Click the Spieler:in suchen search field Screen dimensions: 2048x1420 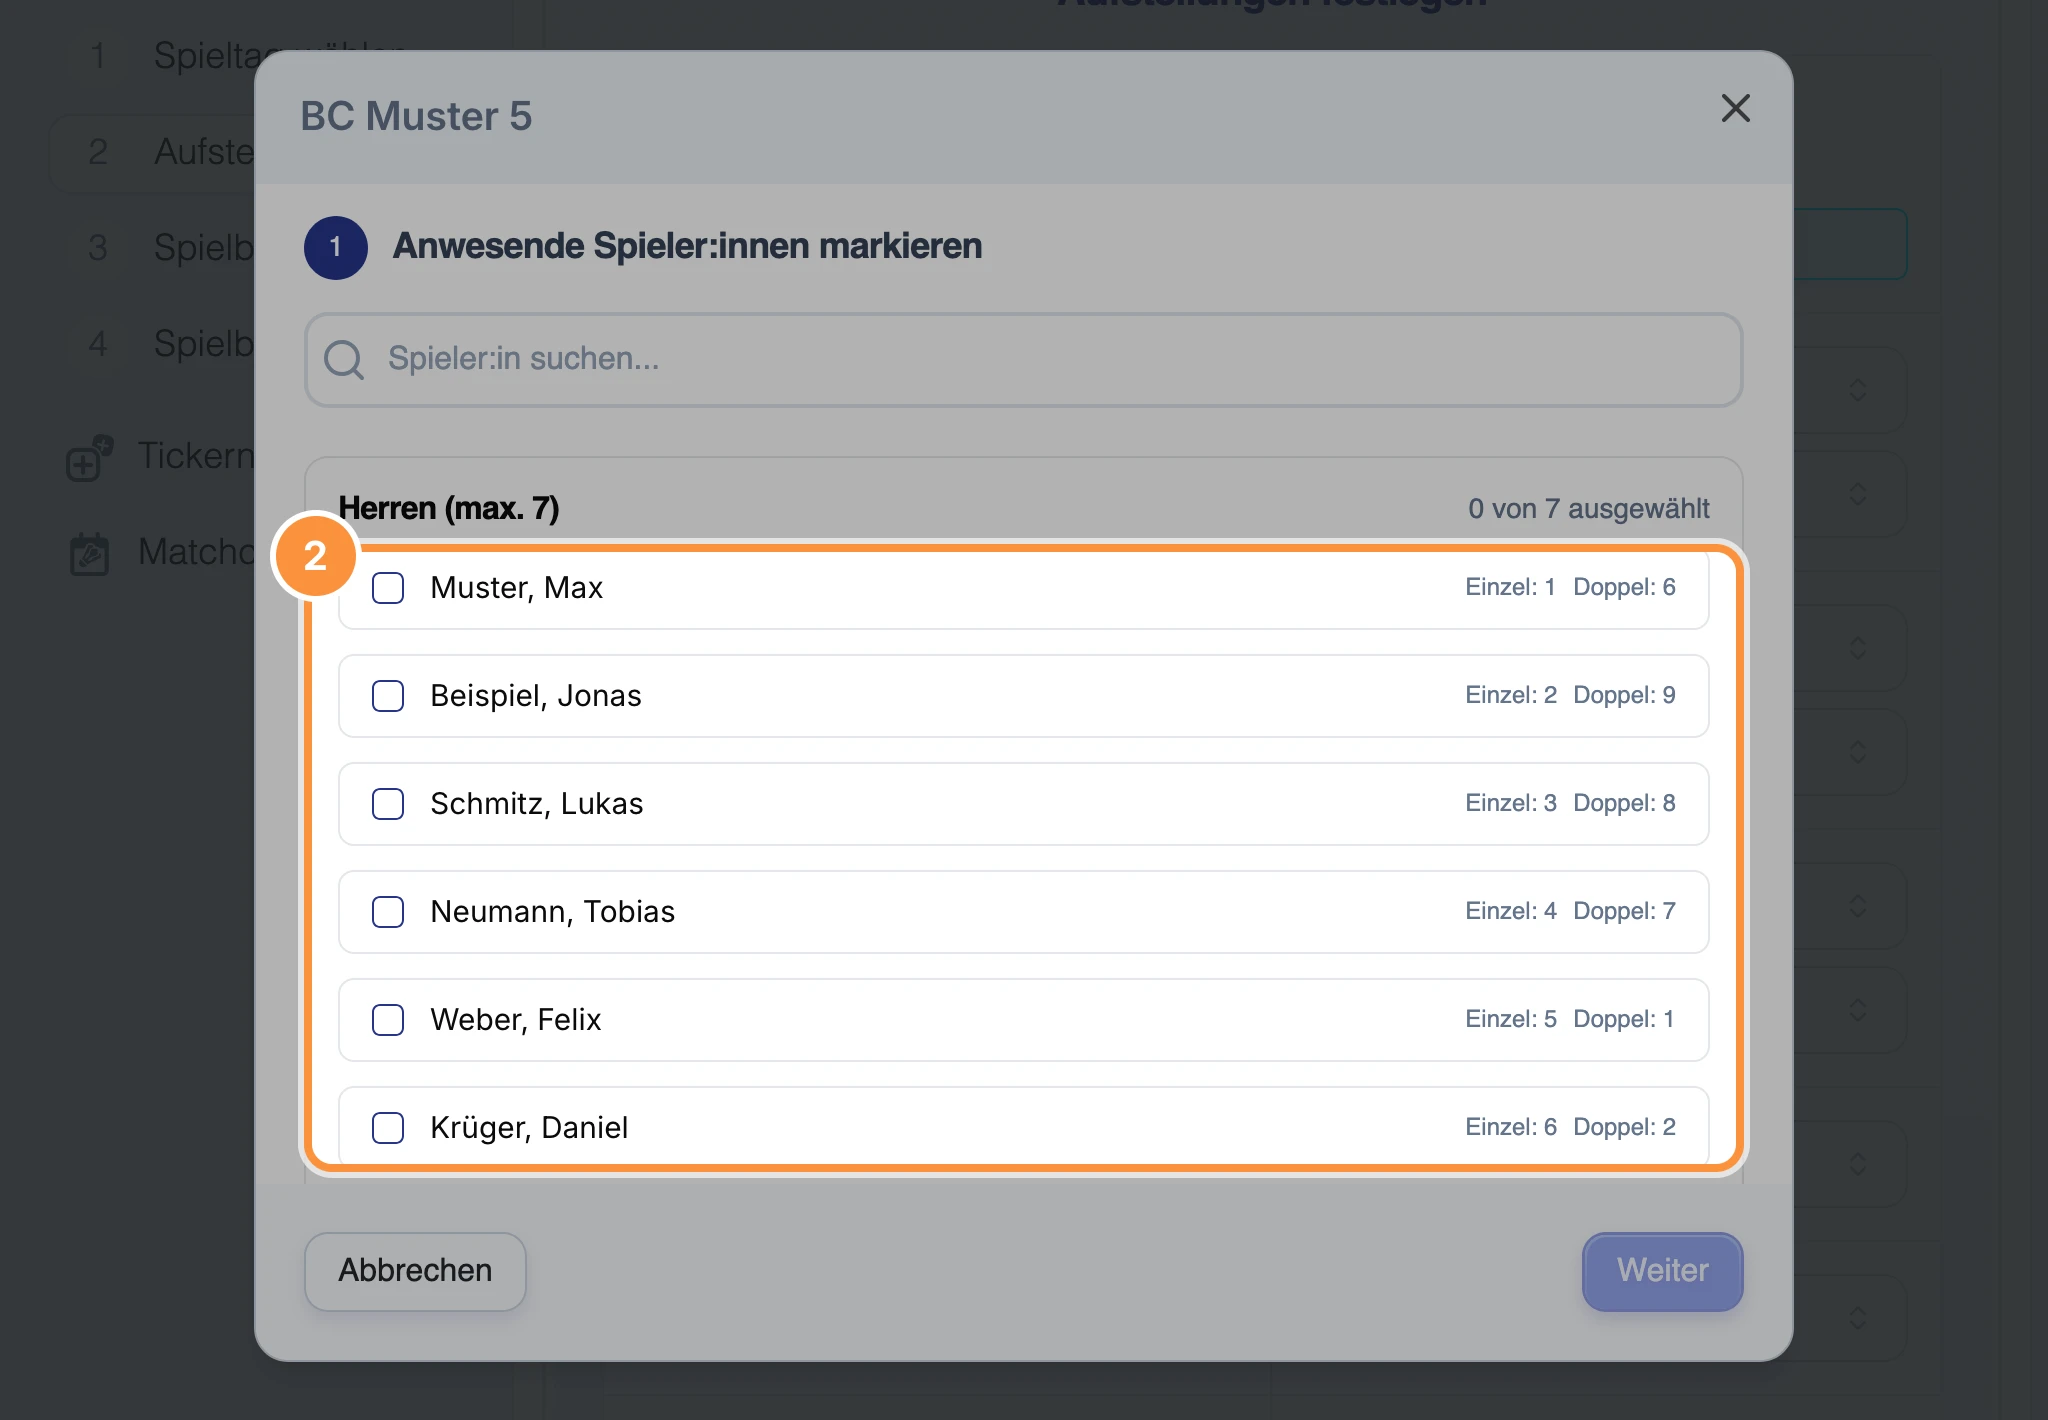click(x=1023, y=360)
